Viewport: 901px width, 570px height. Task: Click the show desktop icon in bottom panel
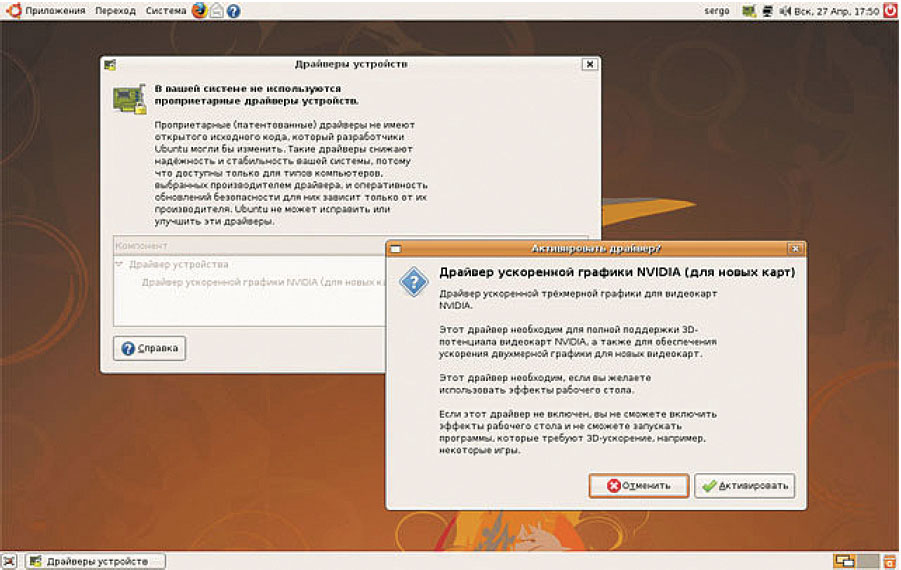(x=10, y=561)
